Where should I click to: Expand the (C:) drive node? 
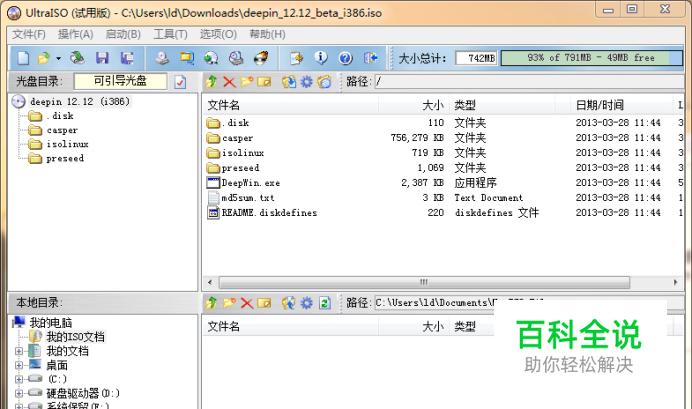[x=19, y=379]
